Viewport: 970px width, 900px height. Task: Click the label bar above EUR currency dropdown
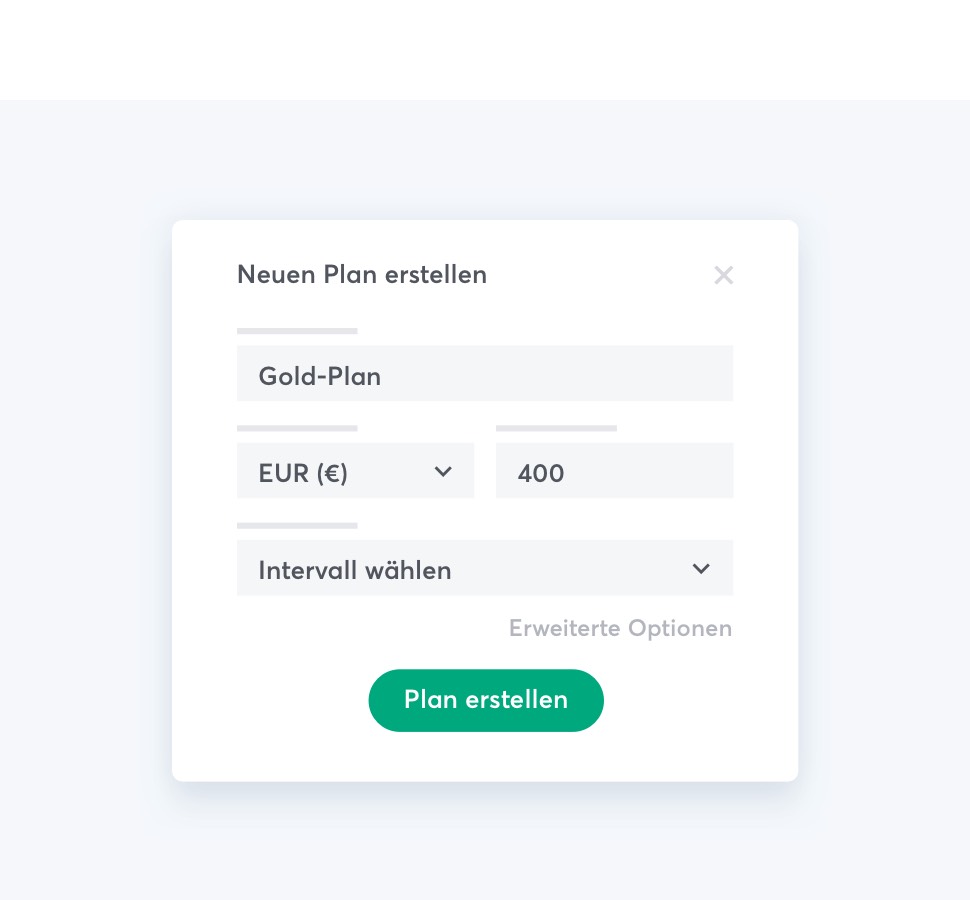[297, 428]
